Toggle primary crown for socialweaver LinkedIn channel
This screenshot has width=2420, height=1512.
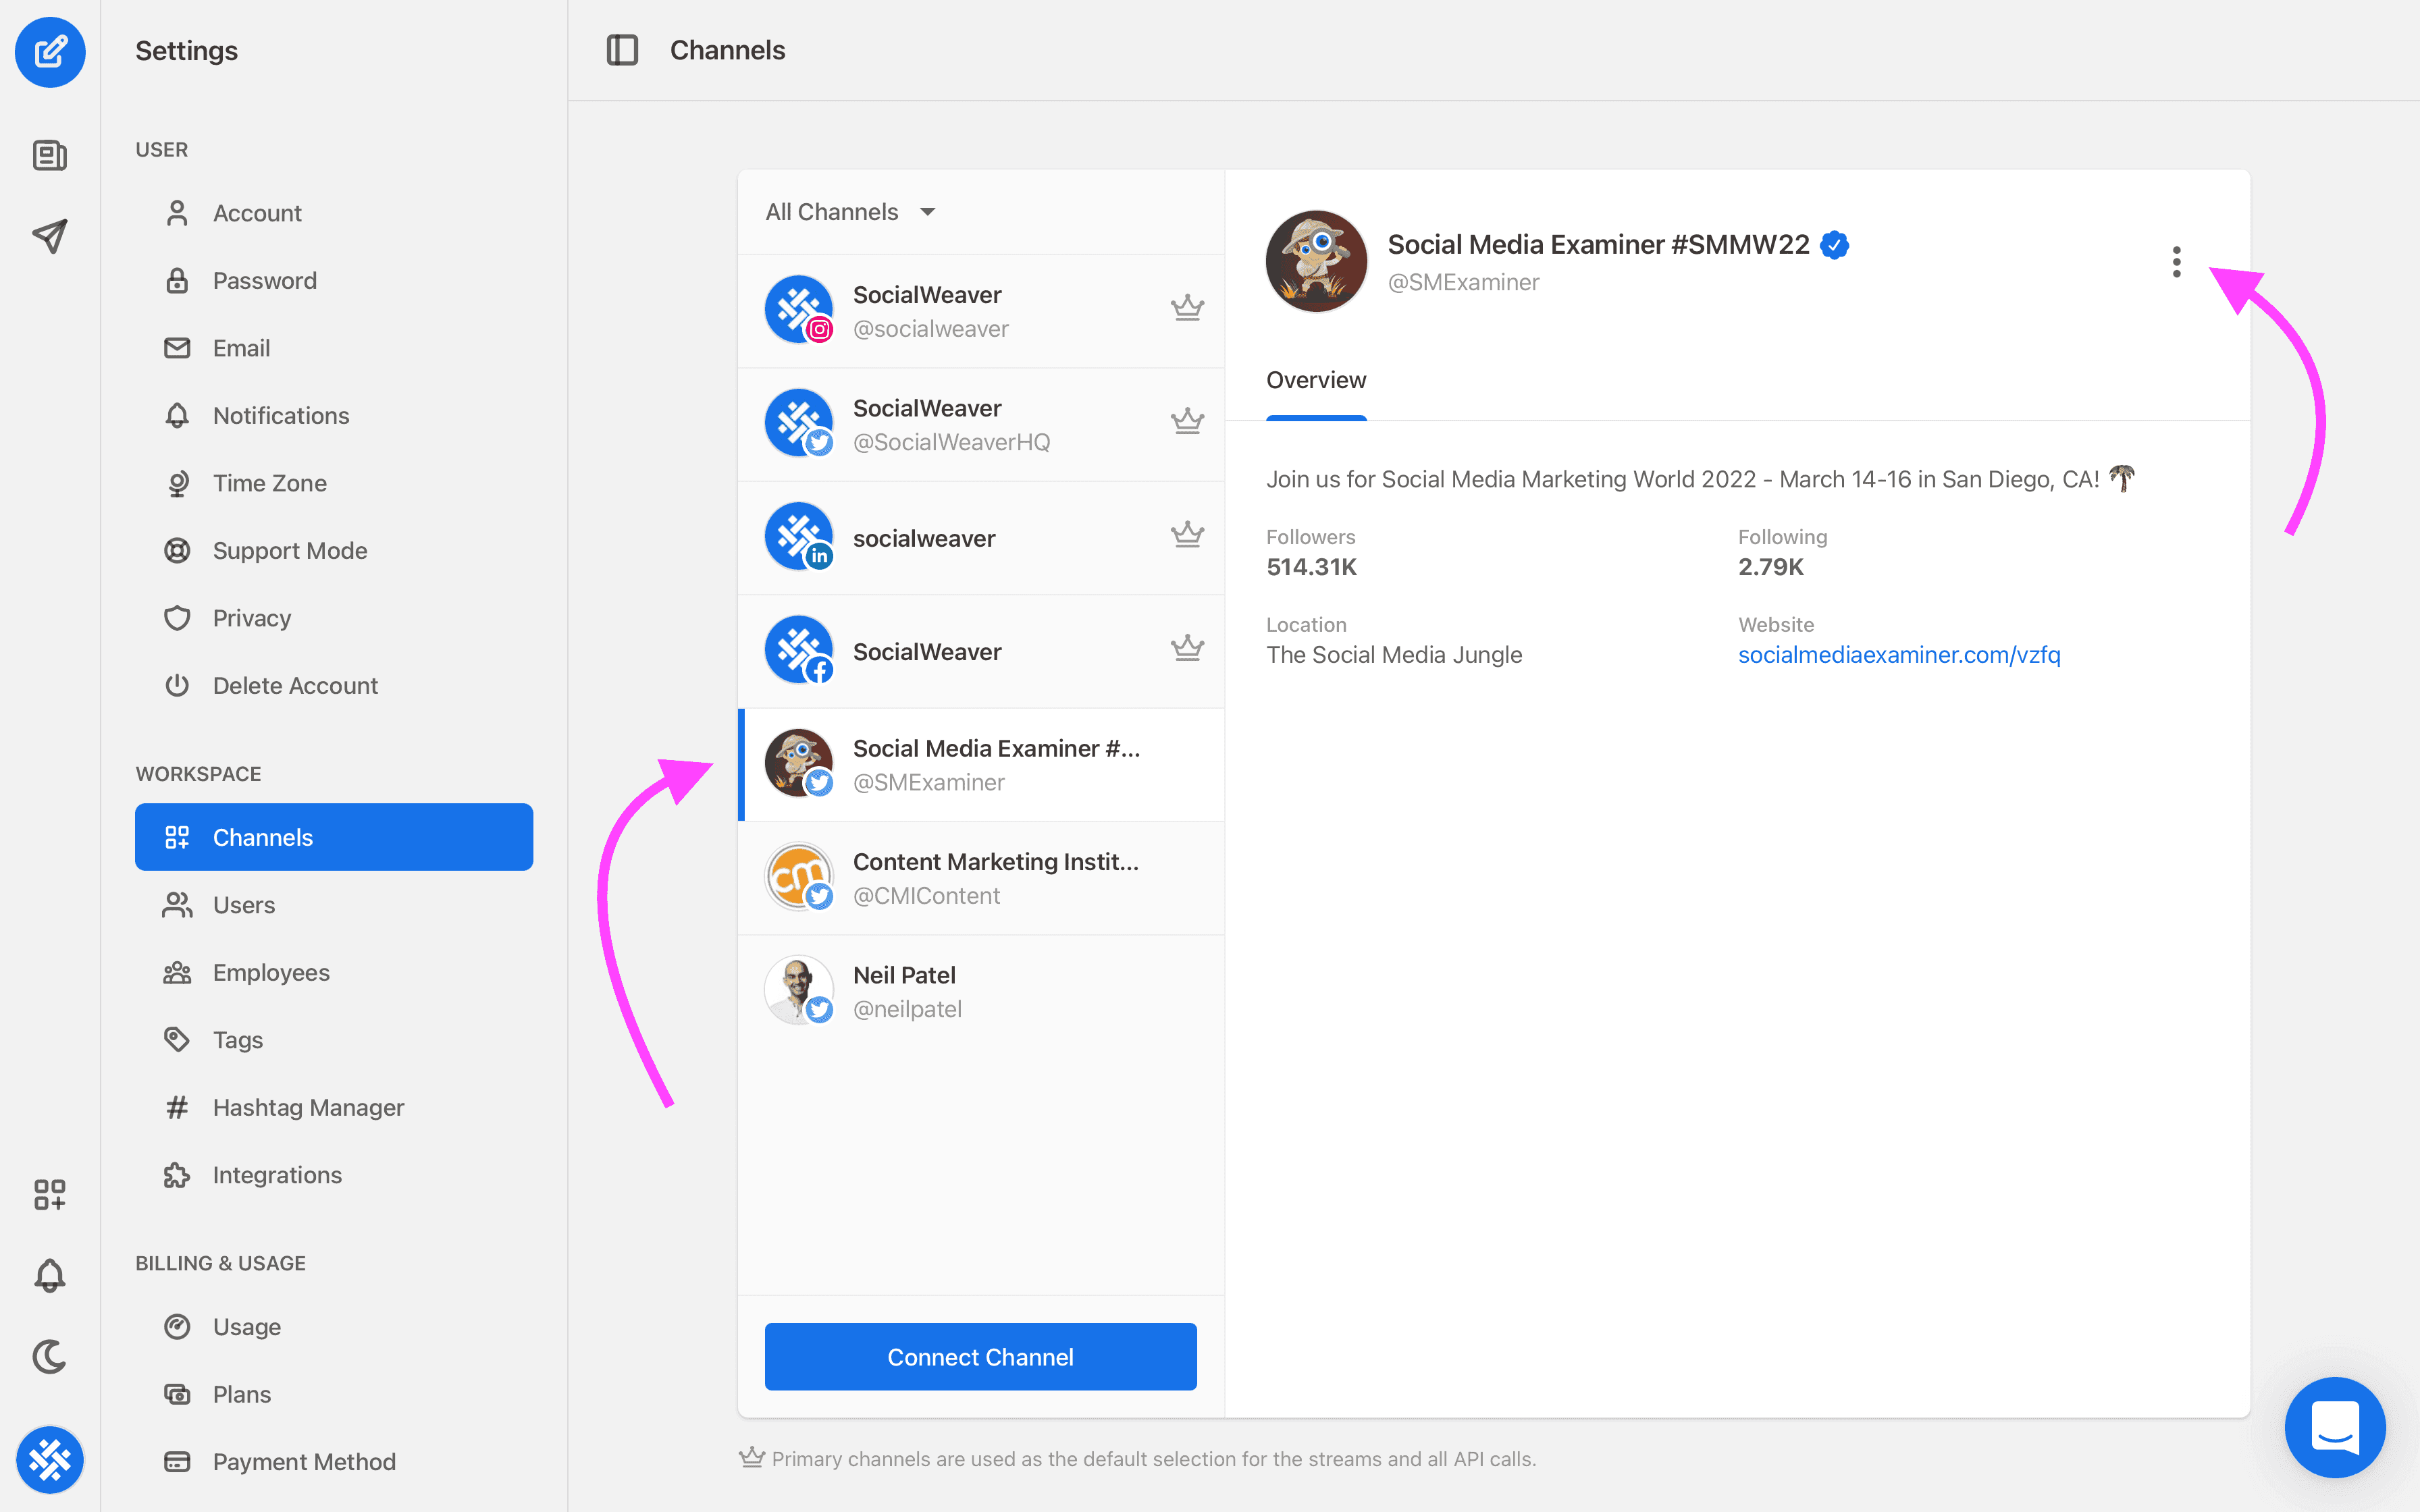[x=1187, y=535]
